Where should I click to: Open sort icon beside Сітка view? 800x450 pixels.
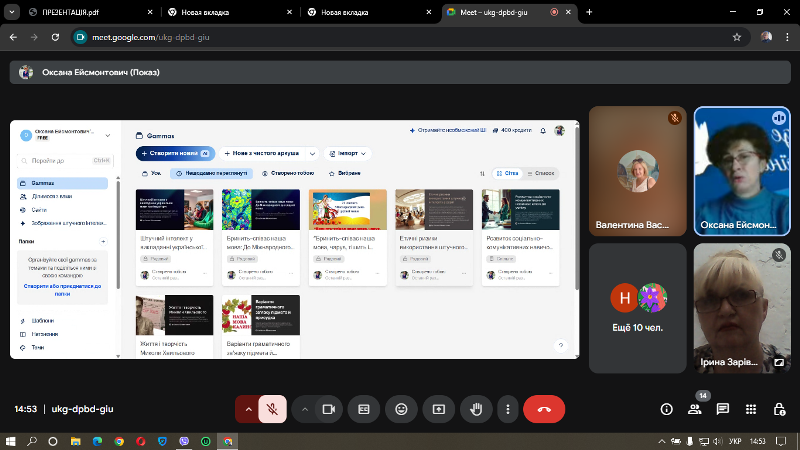coord(482,173)
